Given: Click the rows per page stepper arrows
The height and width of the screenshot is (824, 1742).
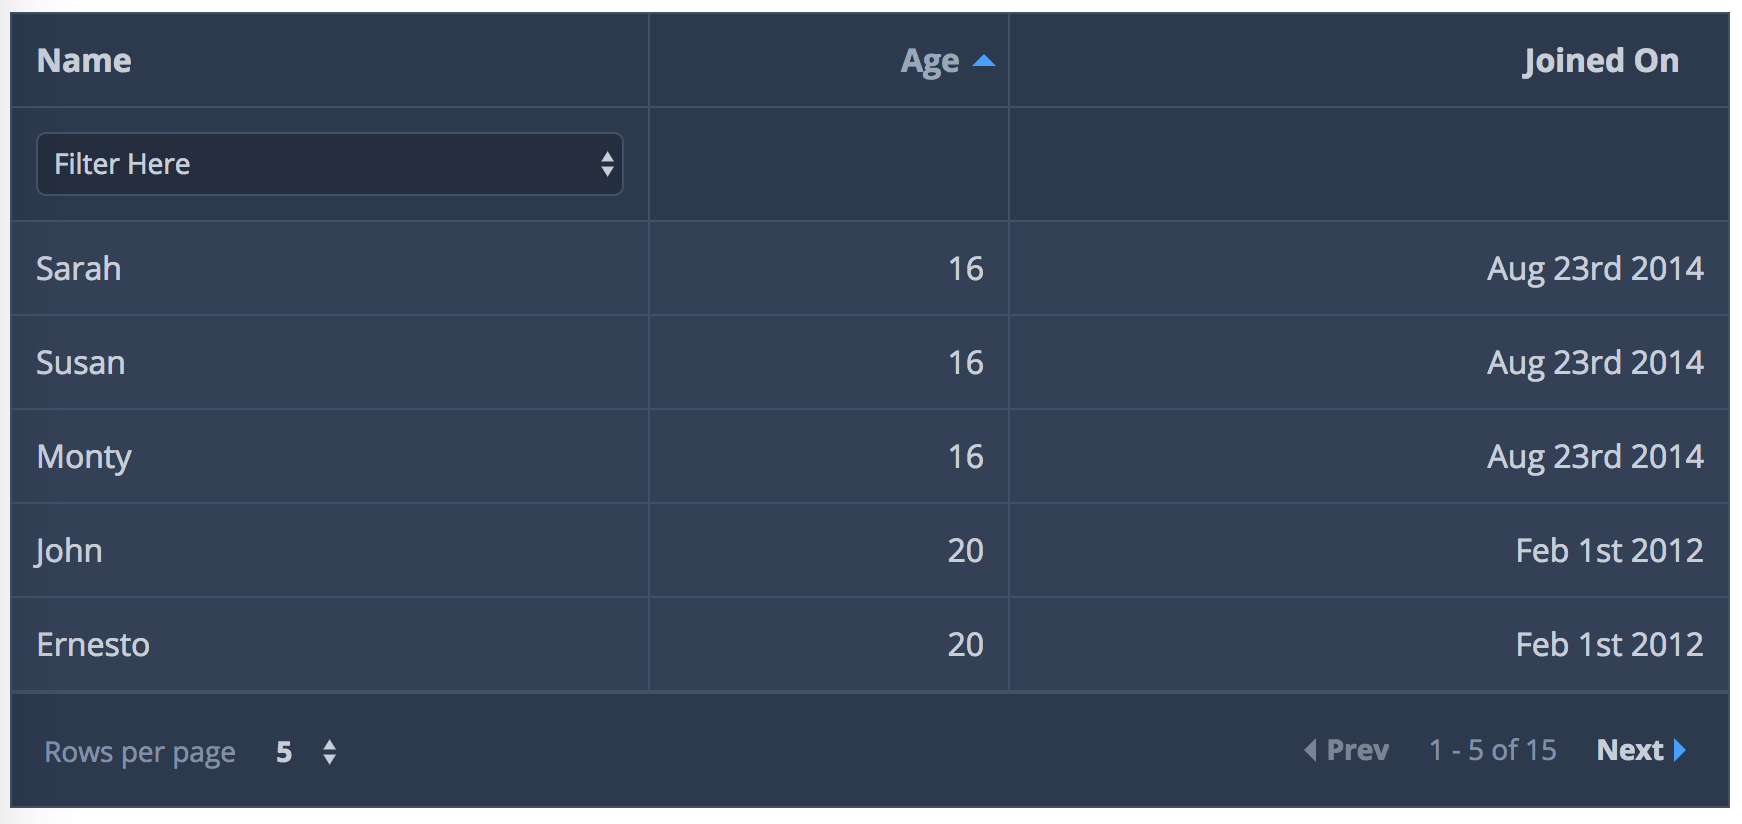Looking at the screenshot, I should pos(330,752).
